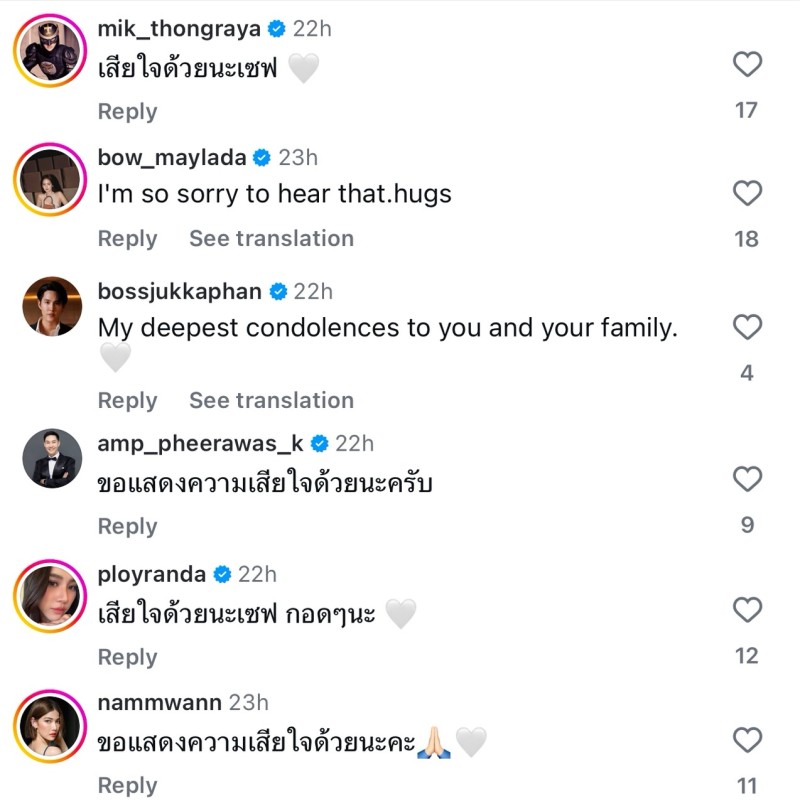See translation of bossjukkaphan's comment
The image size is (800, 806).
coord(271,401)
